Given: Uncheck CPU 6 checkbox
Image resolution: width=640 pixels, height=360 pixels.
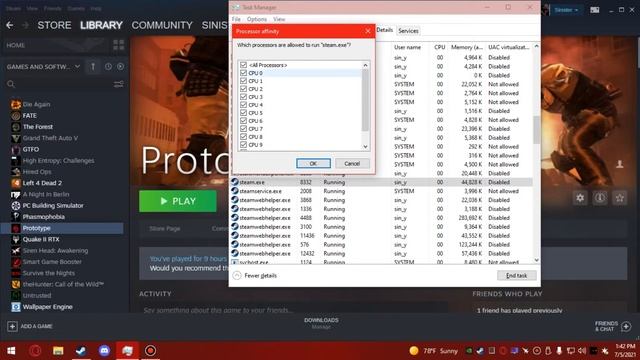Looking at the screenshot, I should coord(244,121).
